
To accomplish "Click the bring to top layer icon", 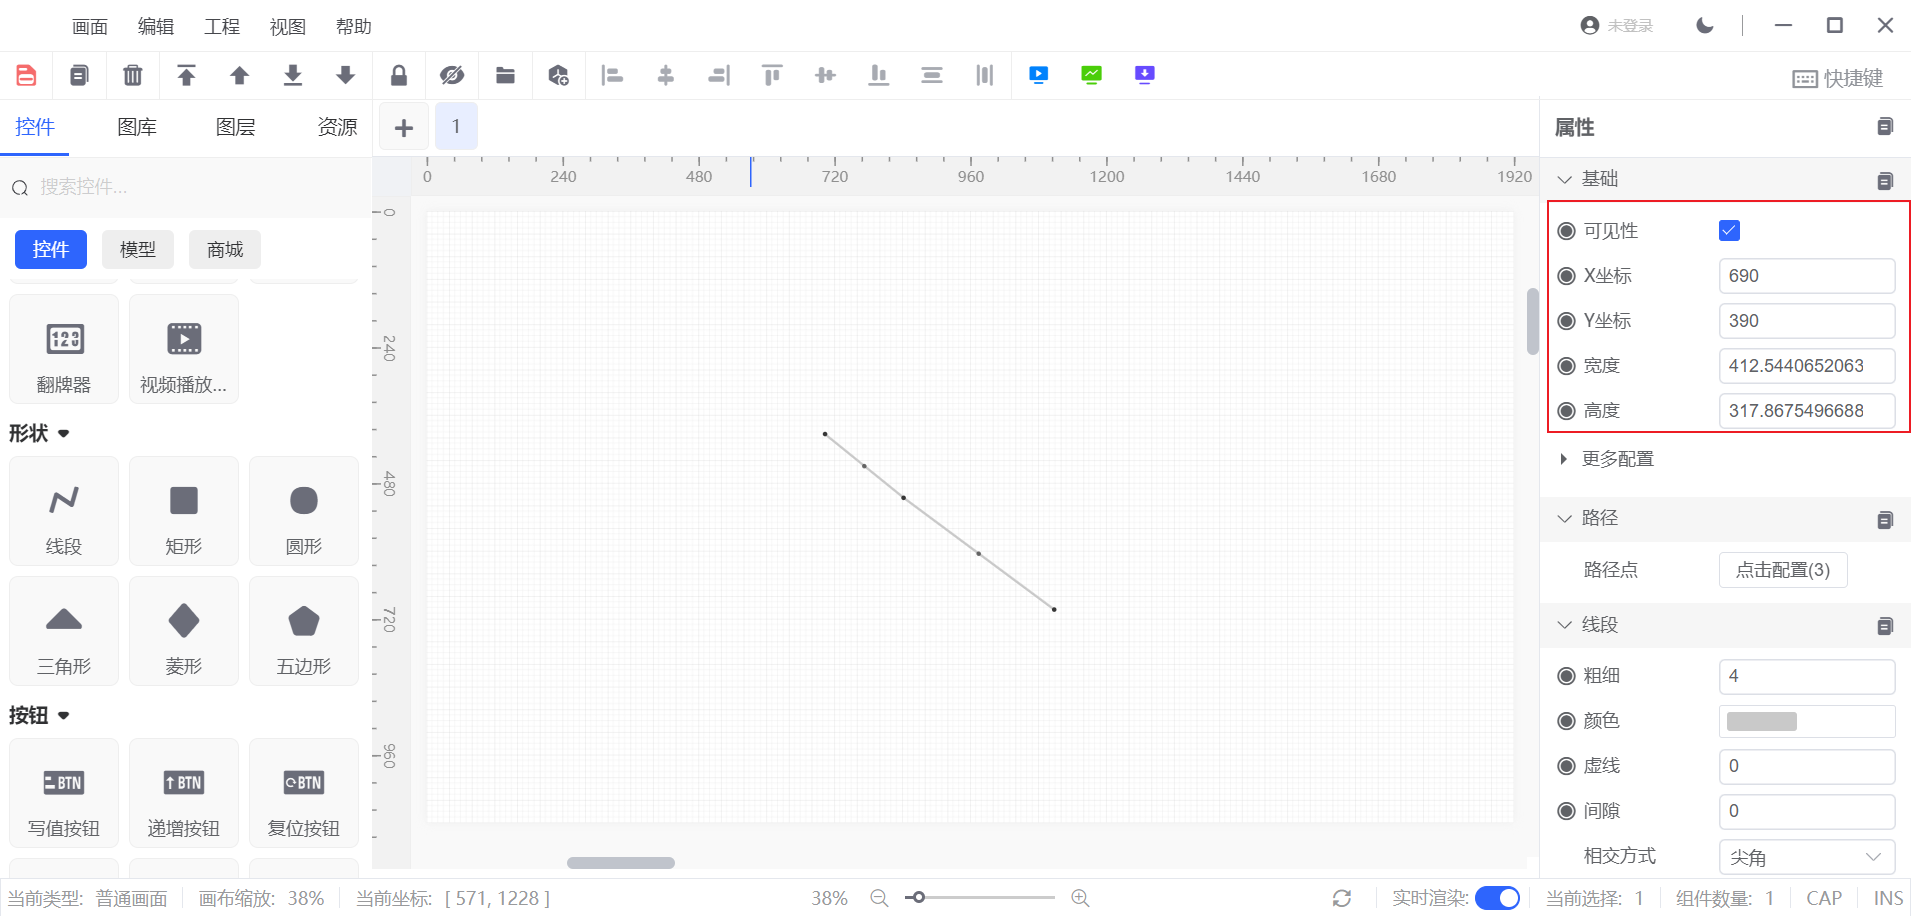I will pyautogui.click(x=186, y=75).
